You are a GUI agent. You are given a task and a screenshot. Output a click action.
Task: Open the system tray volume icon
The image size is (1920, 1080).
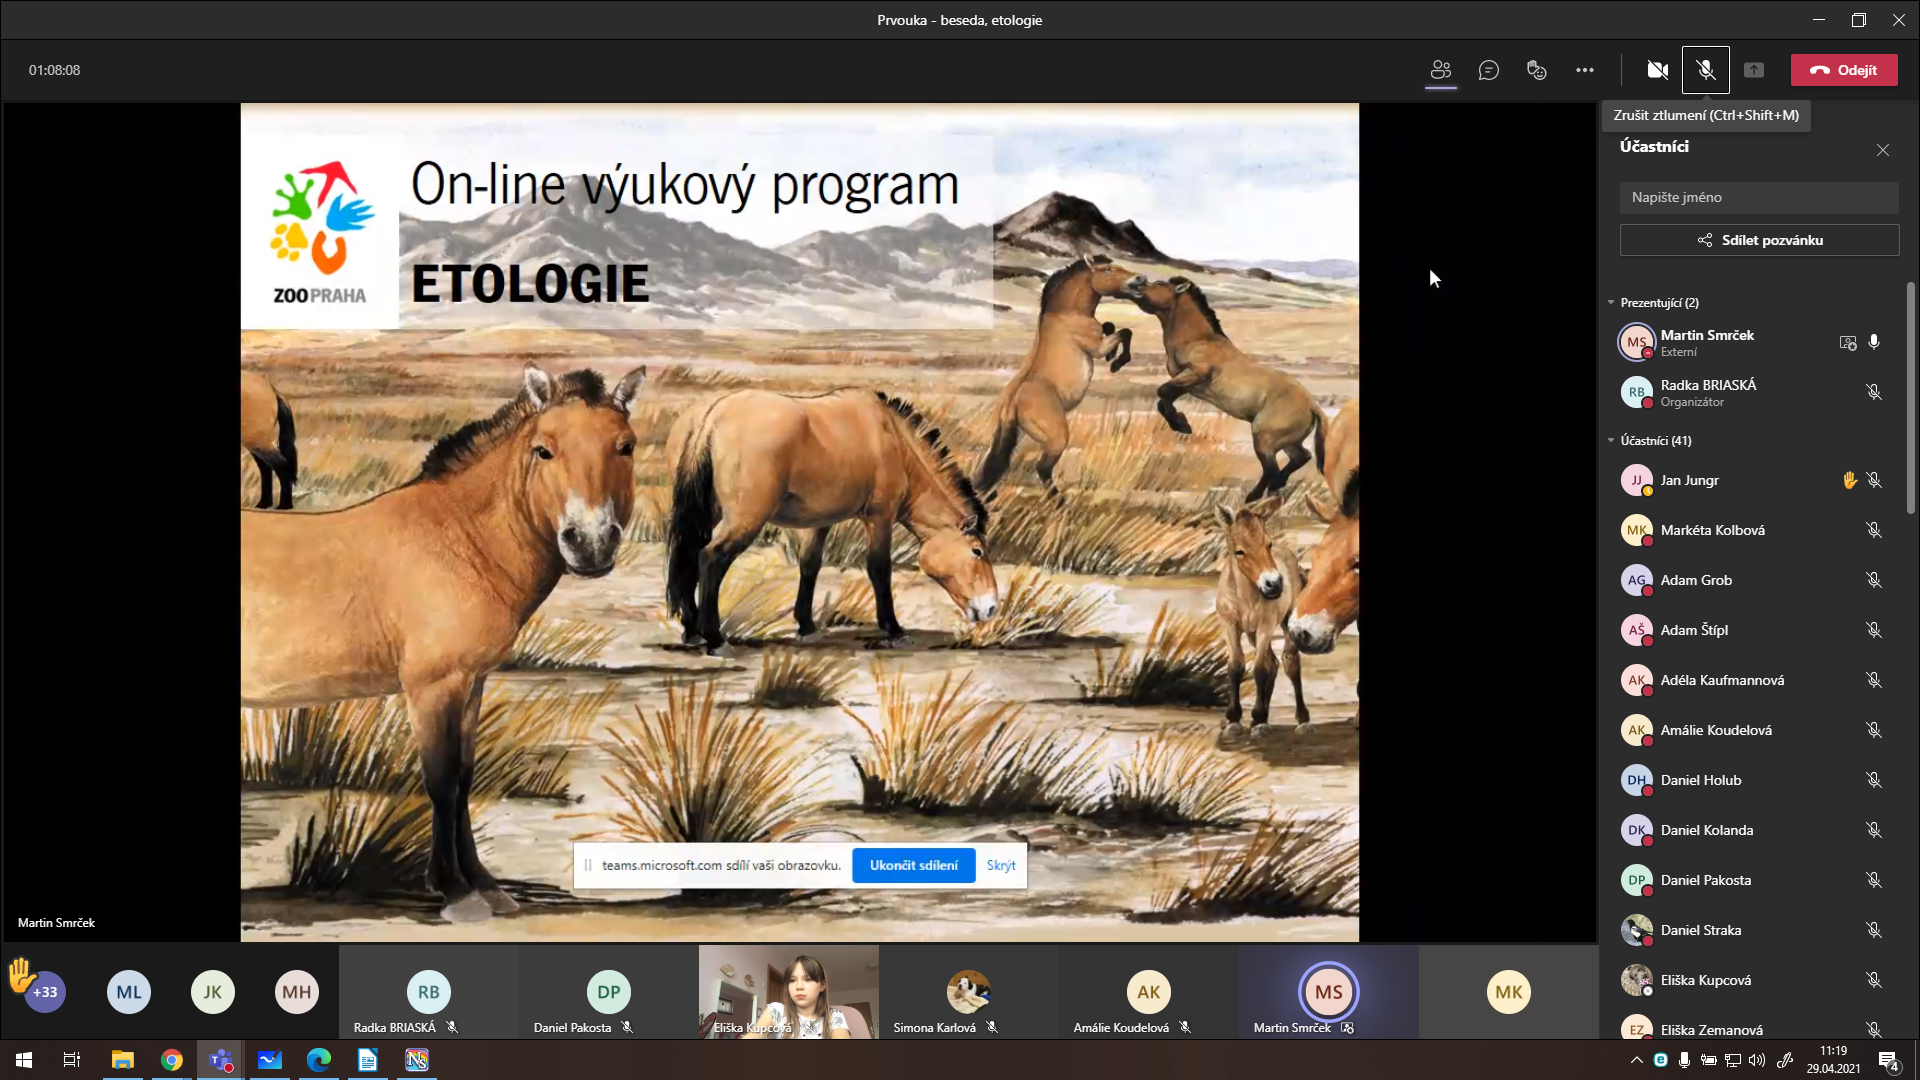(1757, 1060)
